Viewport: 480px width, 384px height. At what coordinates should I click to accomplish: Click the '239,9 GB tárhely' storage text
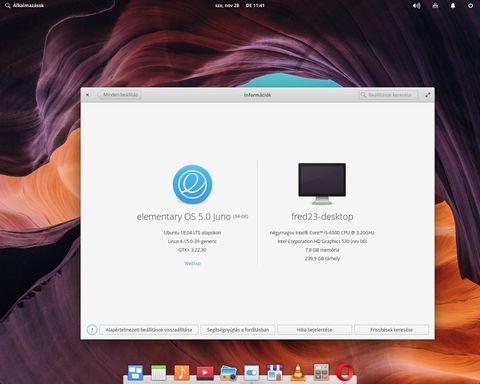pyautogui.click(x=322, y=259)
